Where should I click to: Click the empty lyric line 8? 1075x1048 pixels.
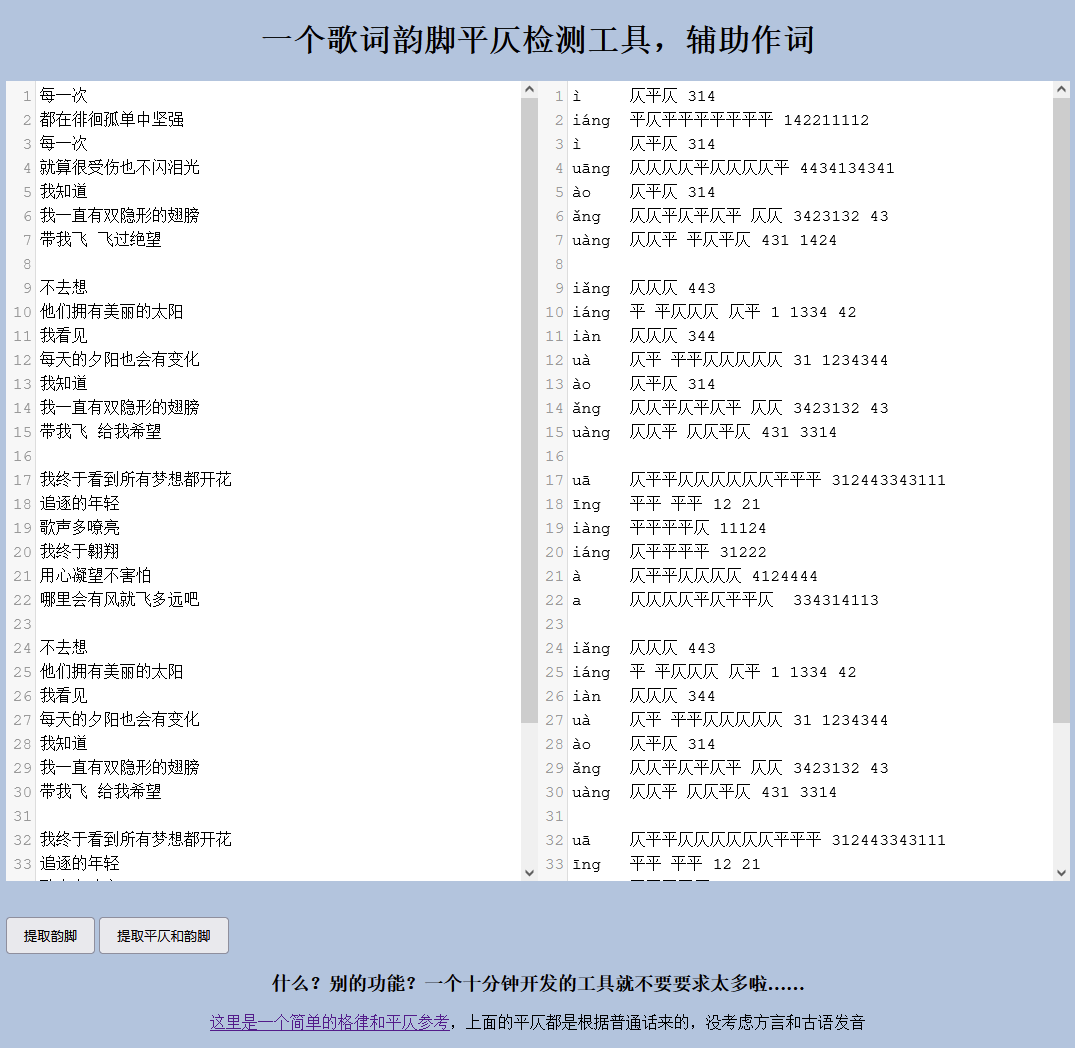pyautogui.click(x=100, y=263)
